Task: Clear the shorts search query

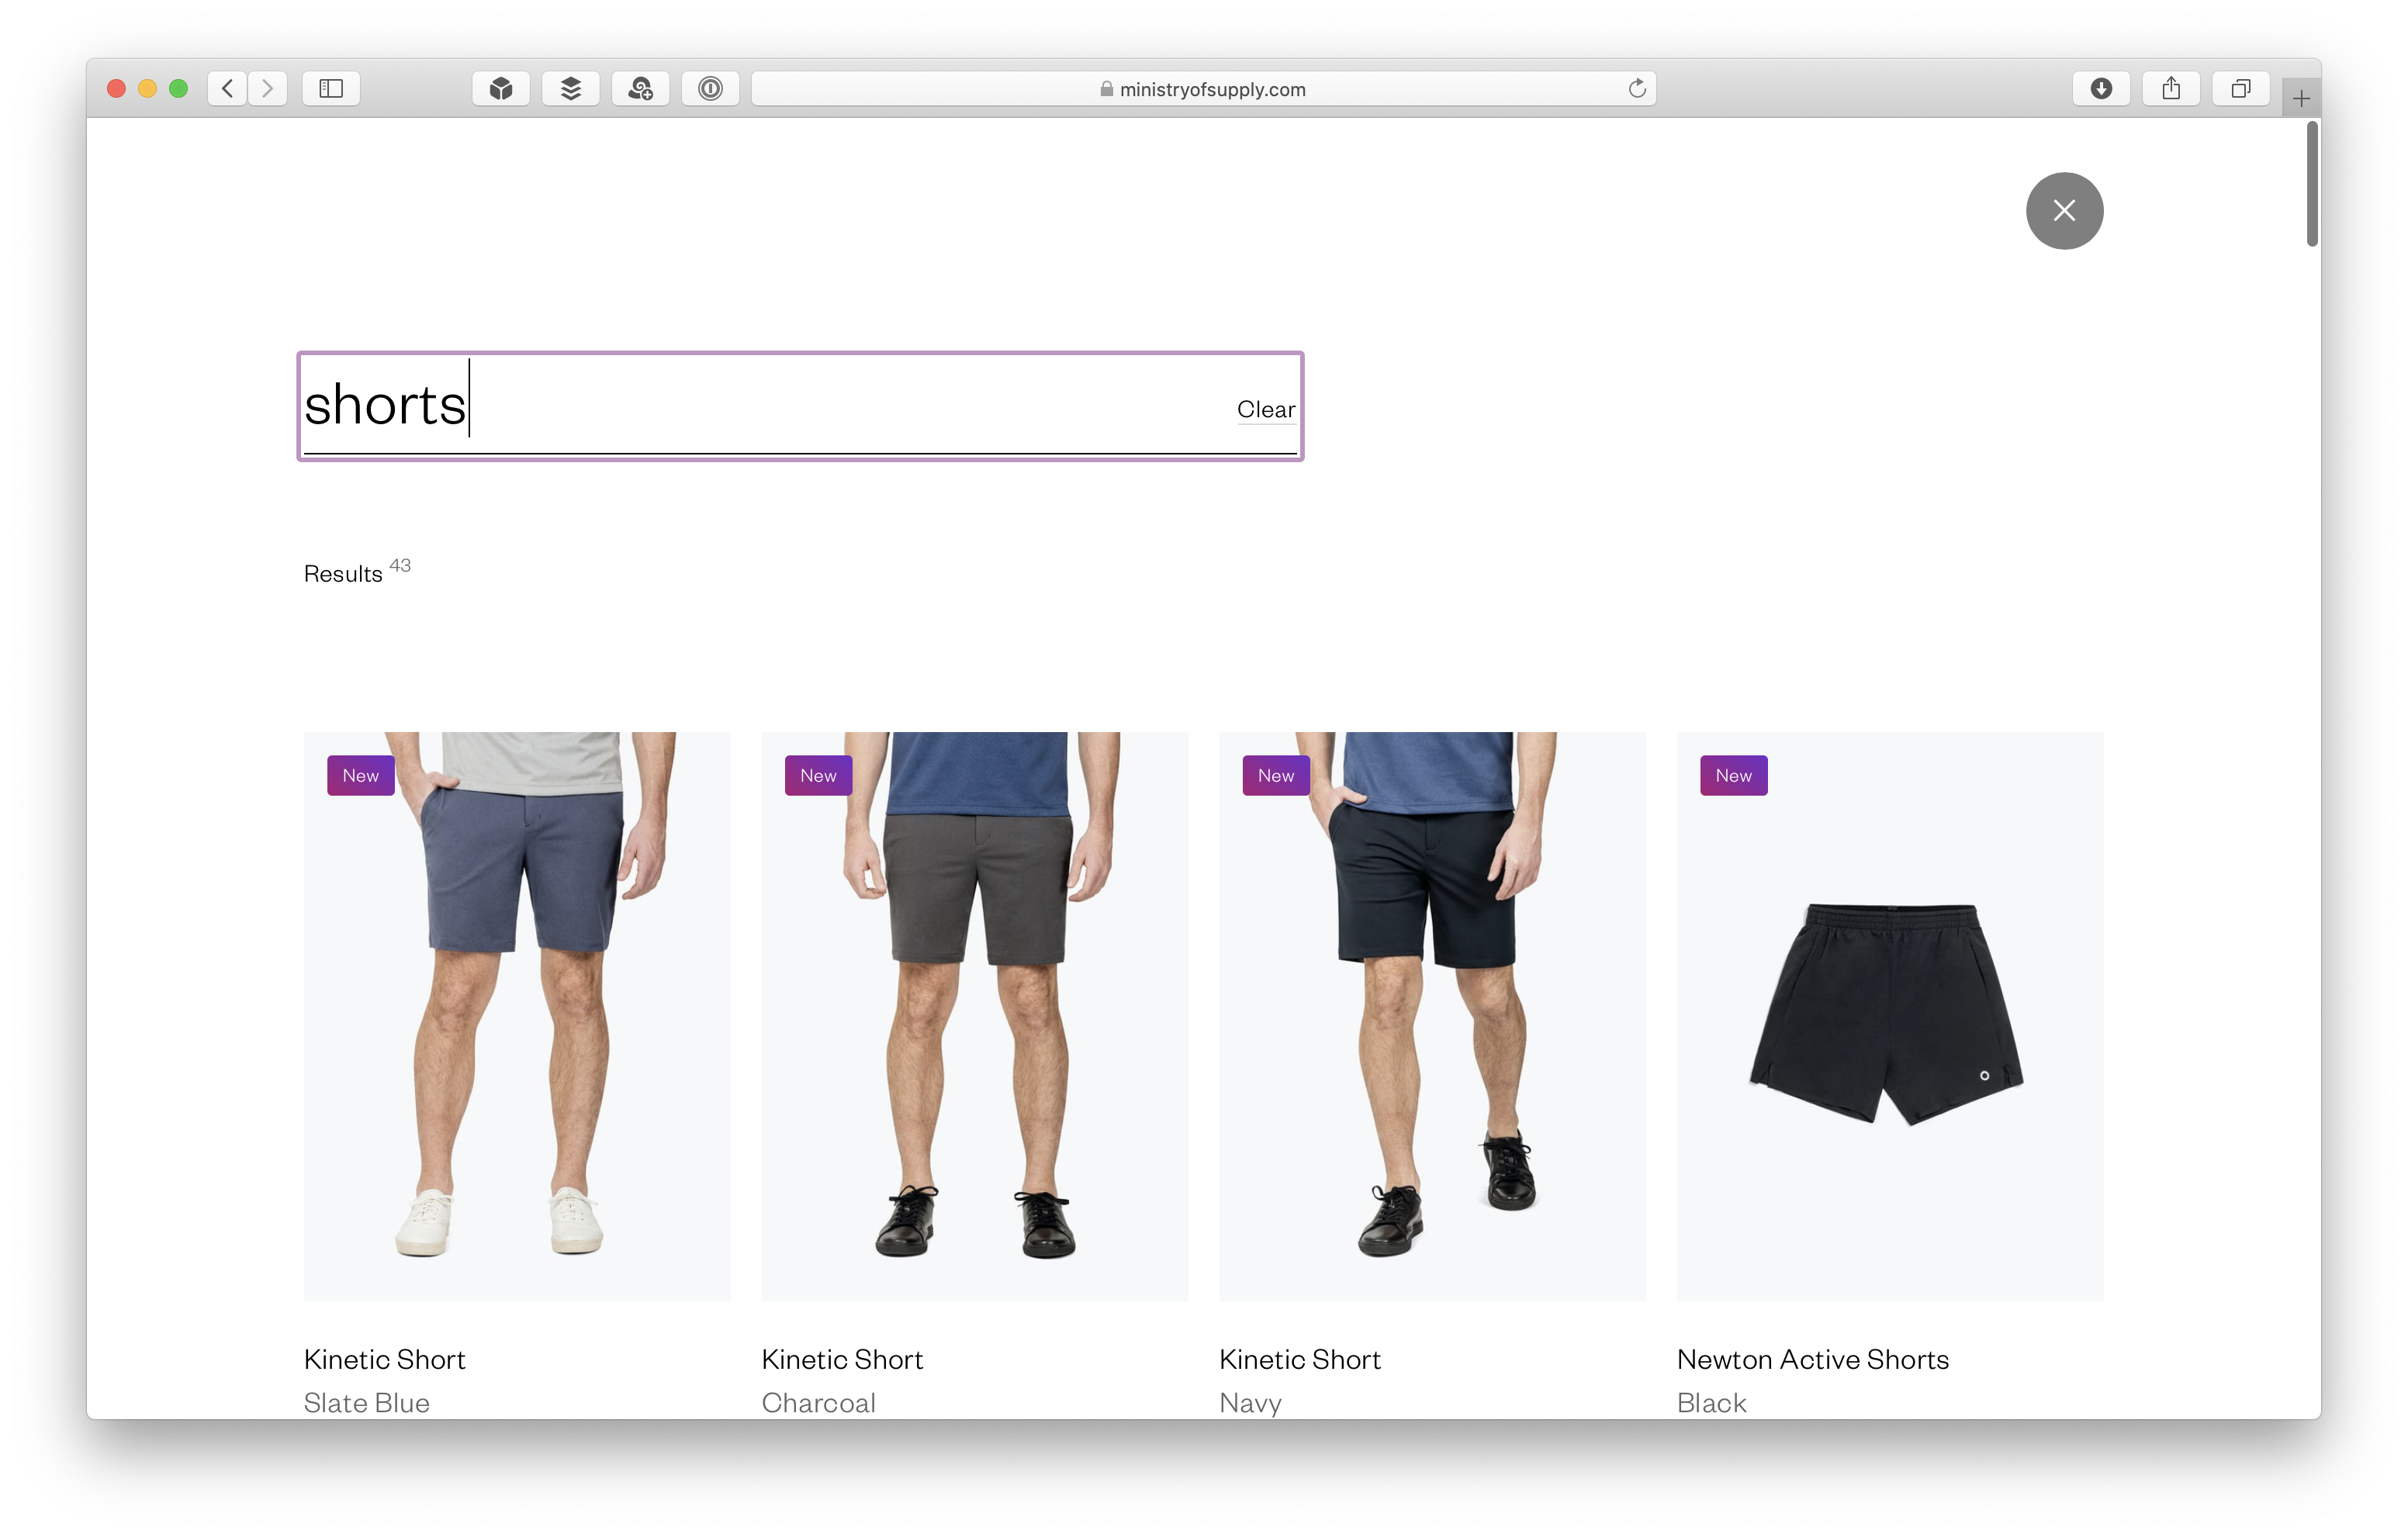Action: 1265,409
